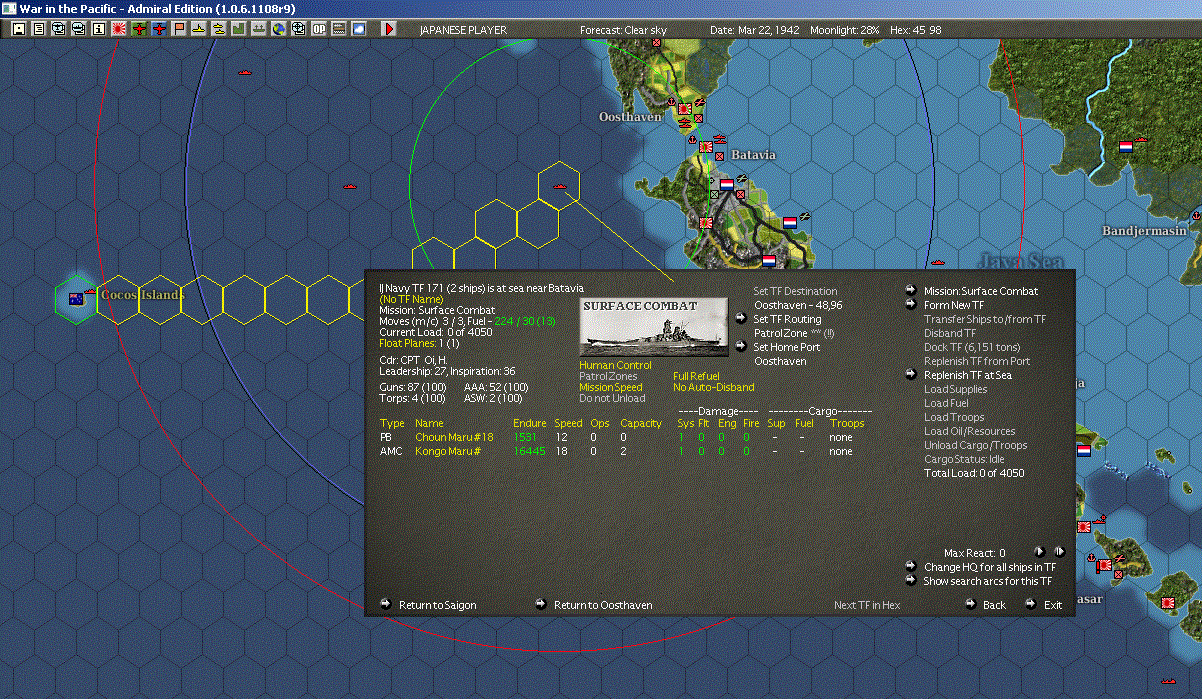Click Set Home Port
The height and width of the screenshot is (699, 1202).
785,347
